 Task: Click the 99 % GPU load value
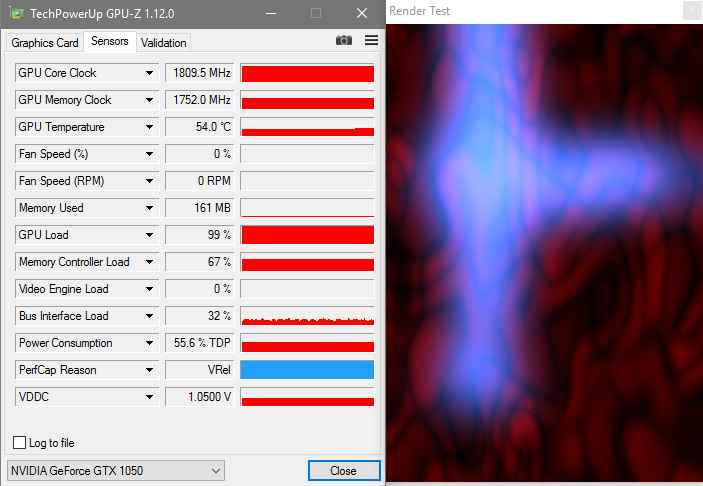[200, 234]
